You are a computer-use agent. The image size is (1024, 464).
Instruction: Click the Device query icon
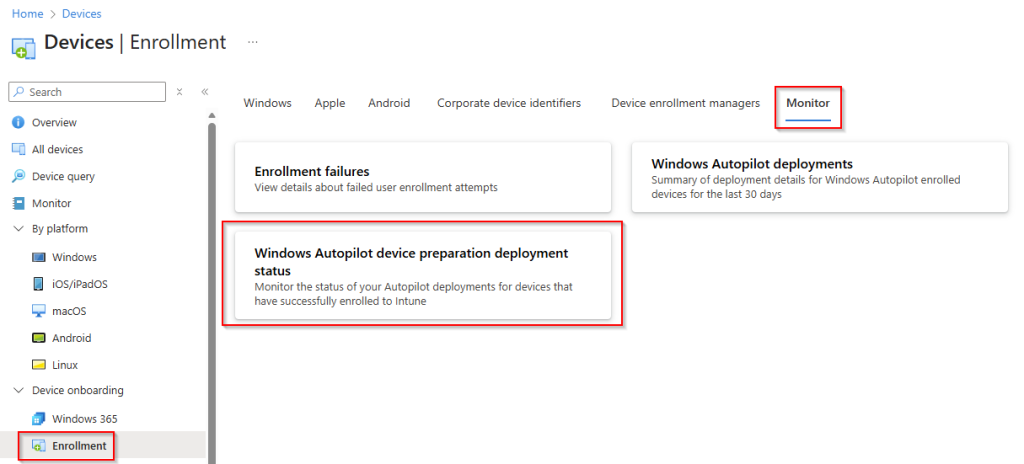click(18, 176)
